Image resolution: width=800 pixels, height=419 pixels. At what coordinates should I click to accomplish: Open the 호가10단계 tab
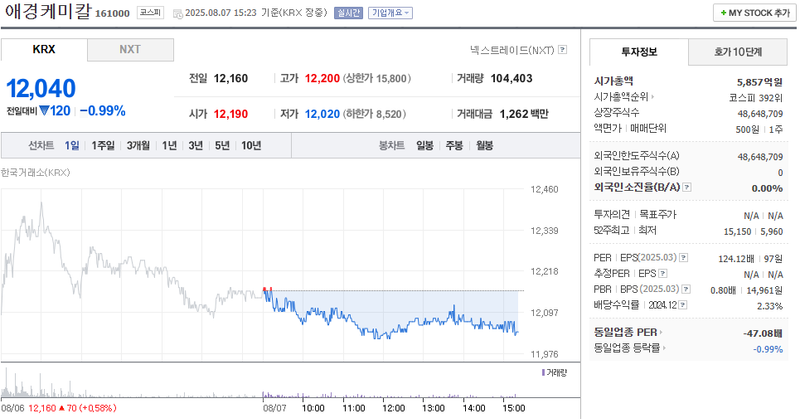tap(738, 52)
